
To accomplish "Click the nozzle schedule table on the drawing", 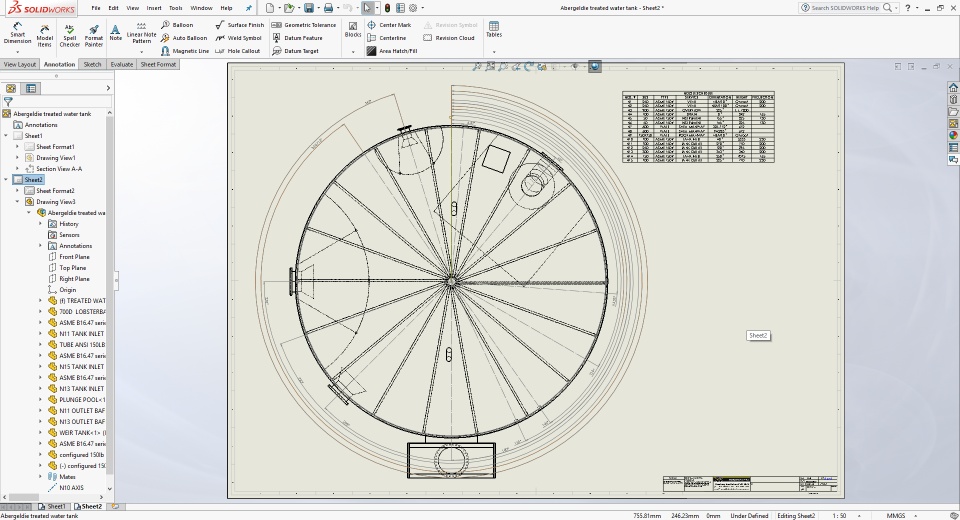I will 698,127.
